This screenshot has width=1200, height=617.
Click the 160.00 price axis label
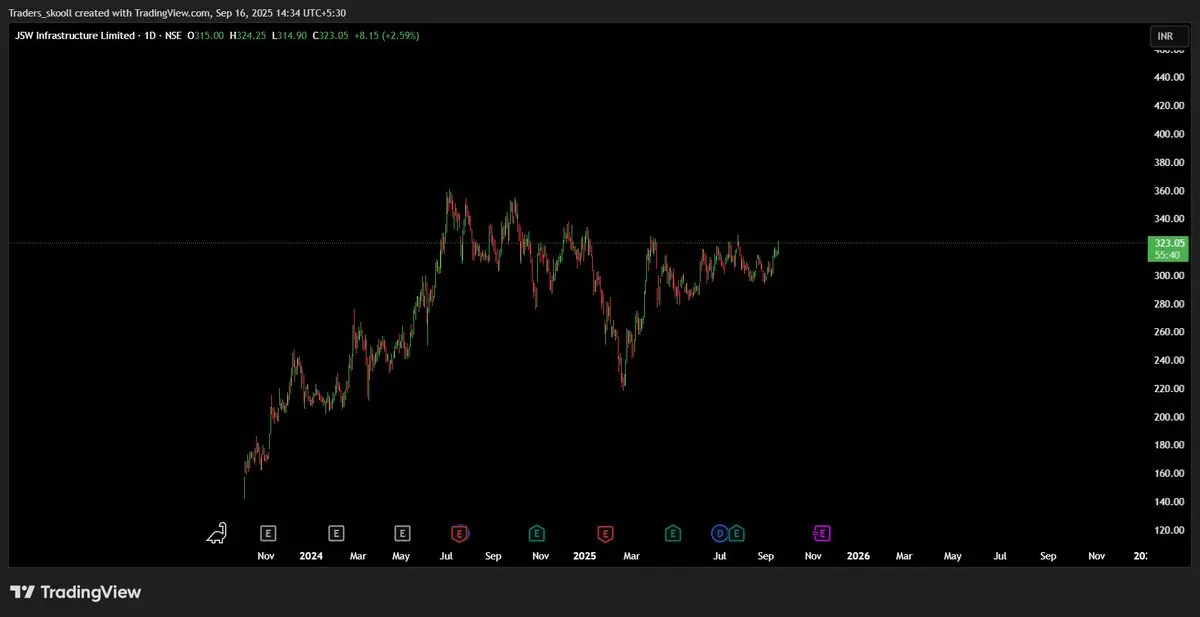(1169, 473)
